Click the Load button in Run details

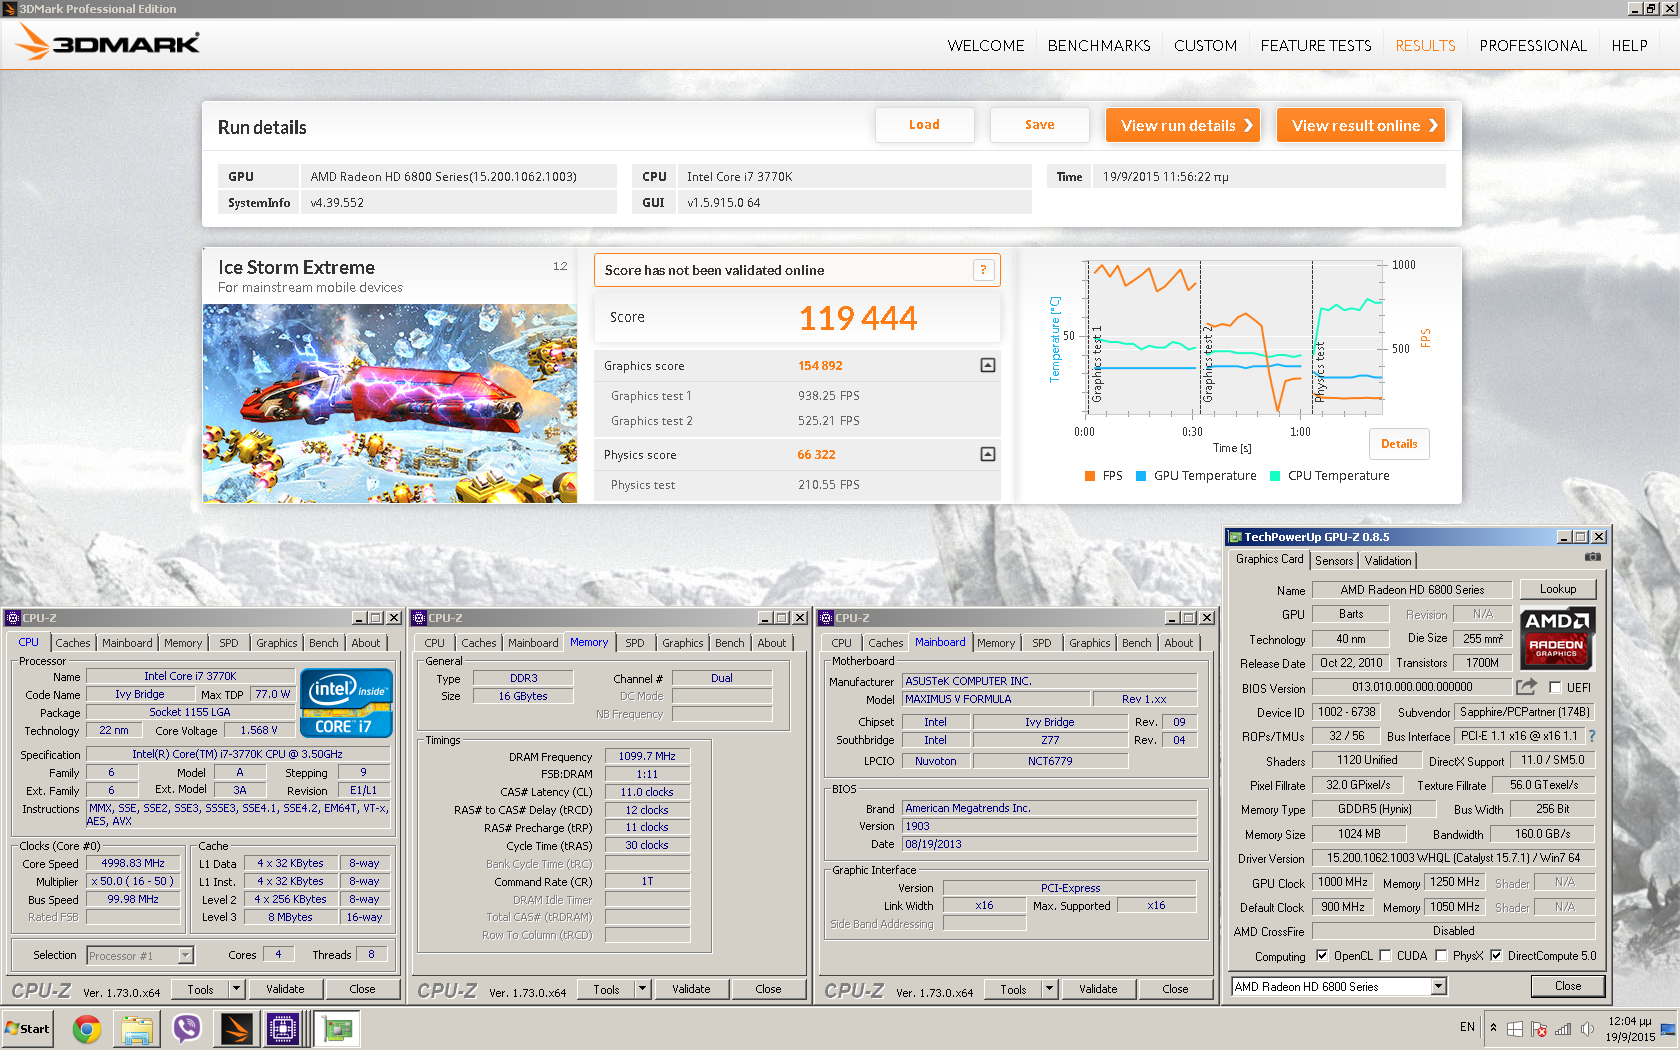point(924,125)
